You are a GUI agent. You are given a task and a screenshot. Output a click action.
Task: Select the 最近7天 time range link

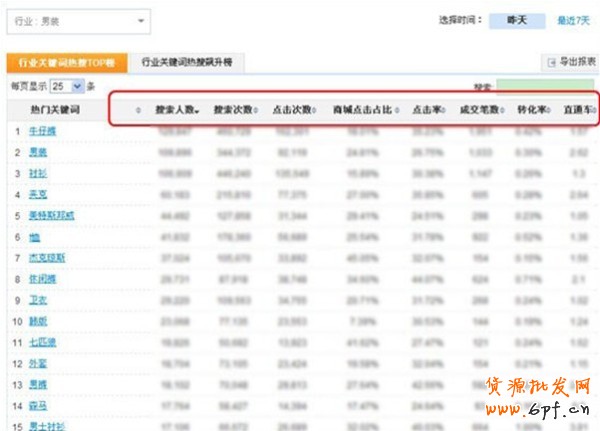574,20
